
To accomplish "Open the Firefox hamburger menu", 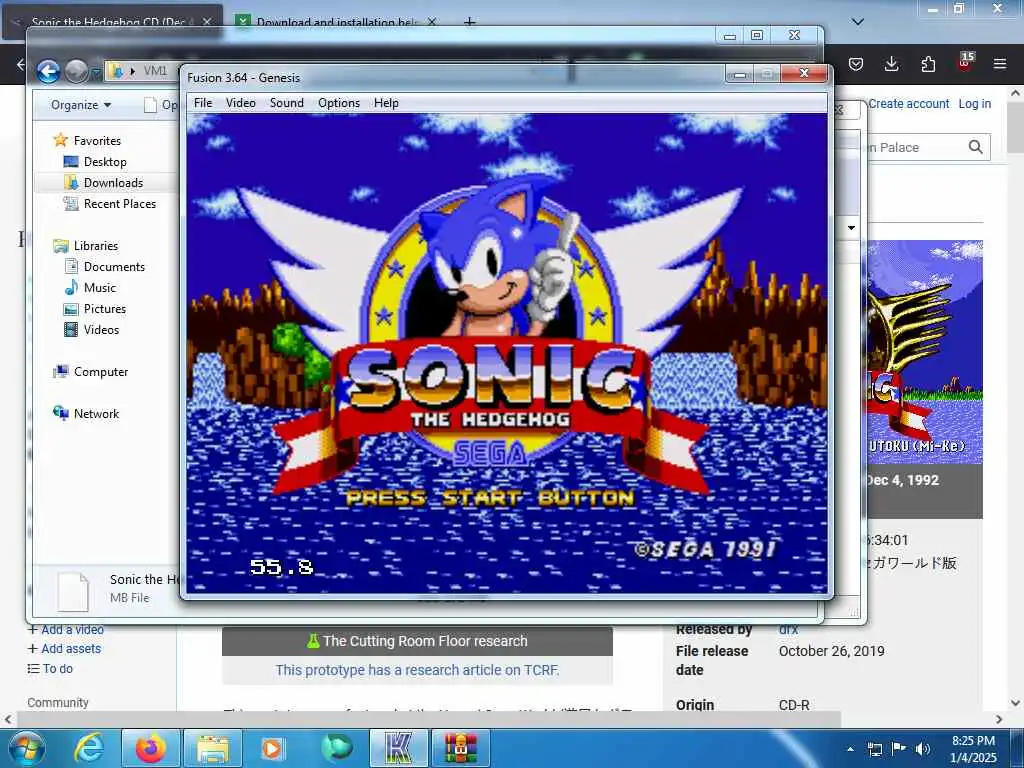I will pyautogui.click(x=1000, y=64).
